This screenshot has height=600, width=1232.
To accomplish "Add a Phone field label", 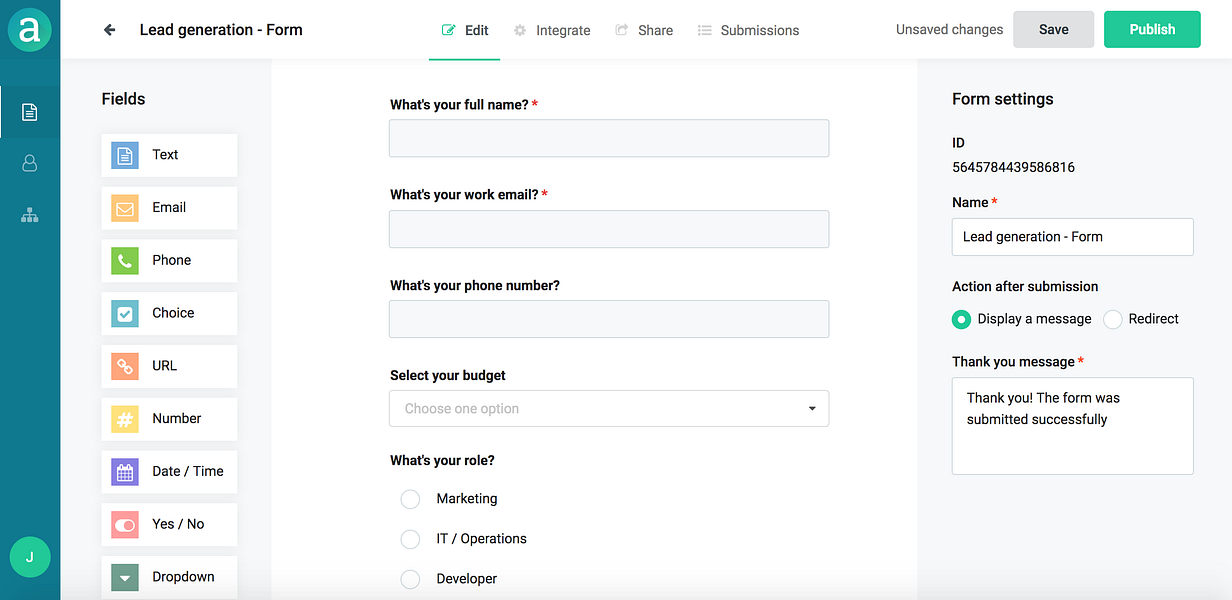I will tap(171, 261).
